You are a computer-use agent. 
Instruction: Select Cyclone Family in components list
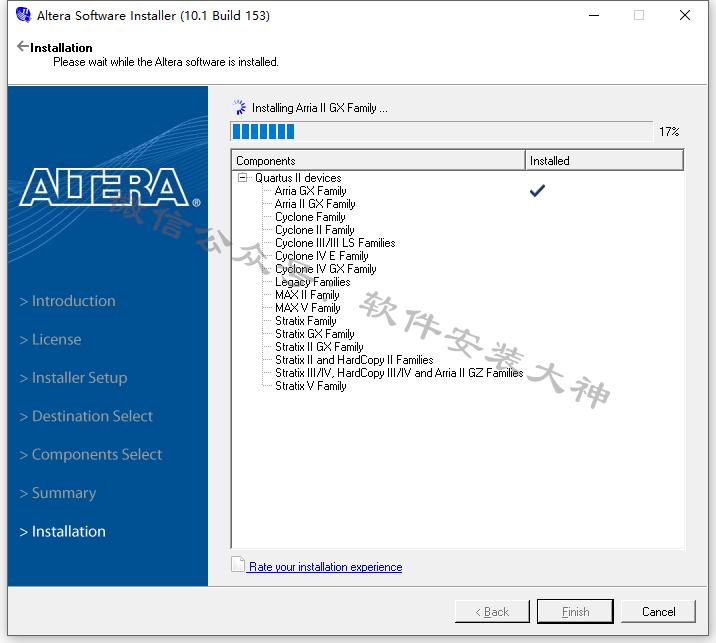(x=310, y=217)
